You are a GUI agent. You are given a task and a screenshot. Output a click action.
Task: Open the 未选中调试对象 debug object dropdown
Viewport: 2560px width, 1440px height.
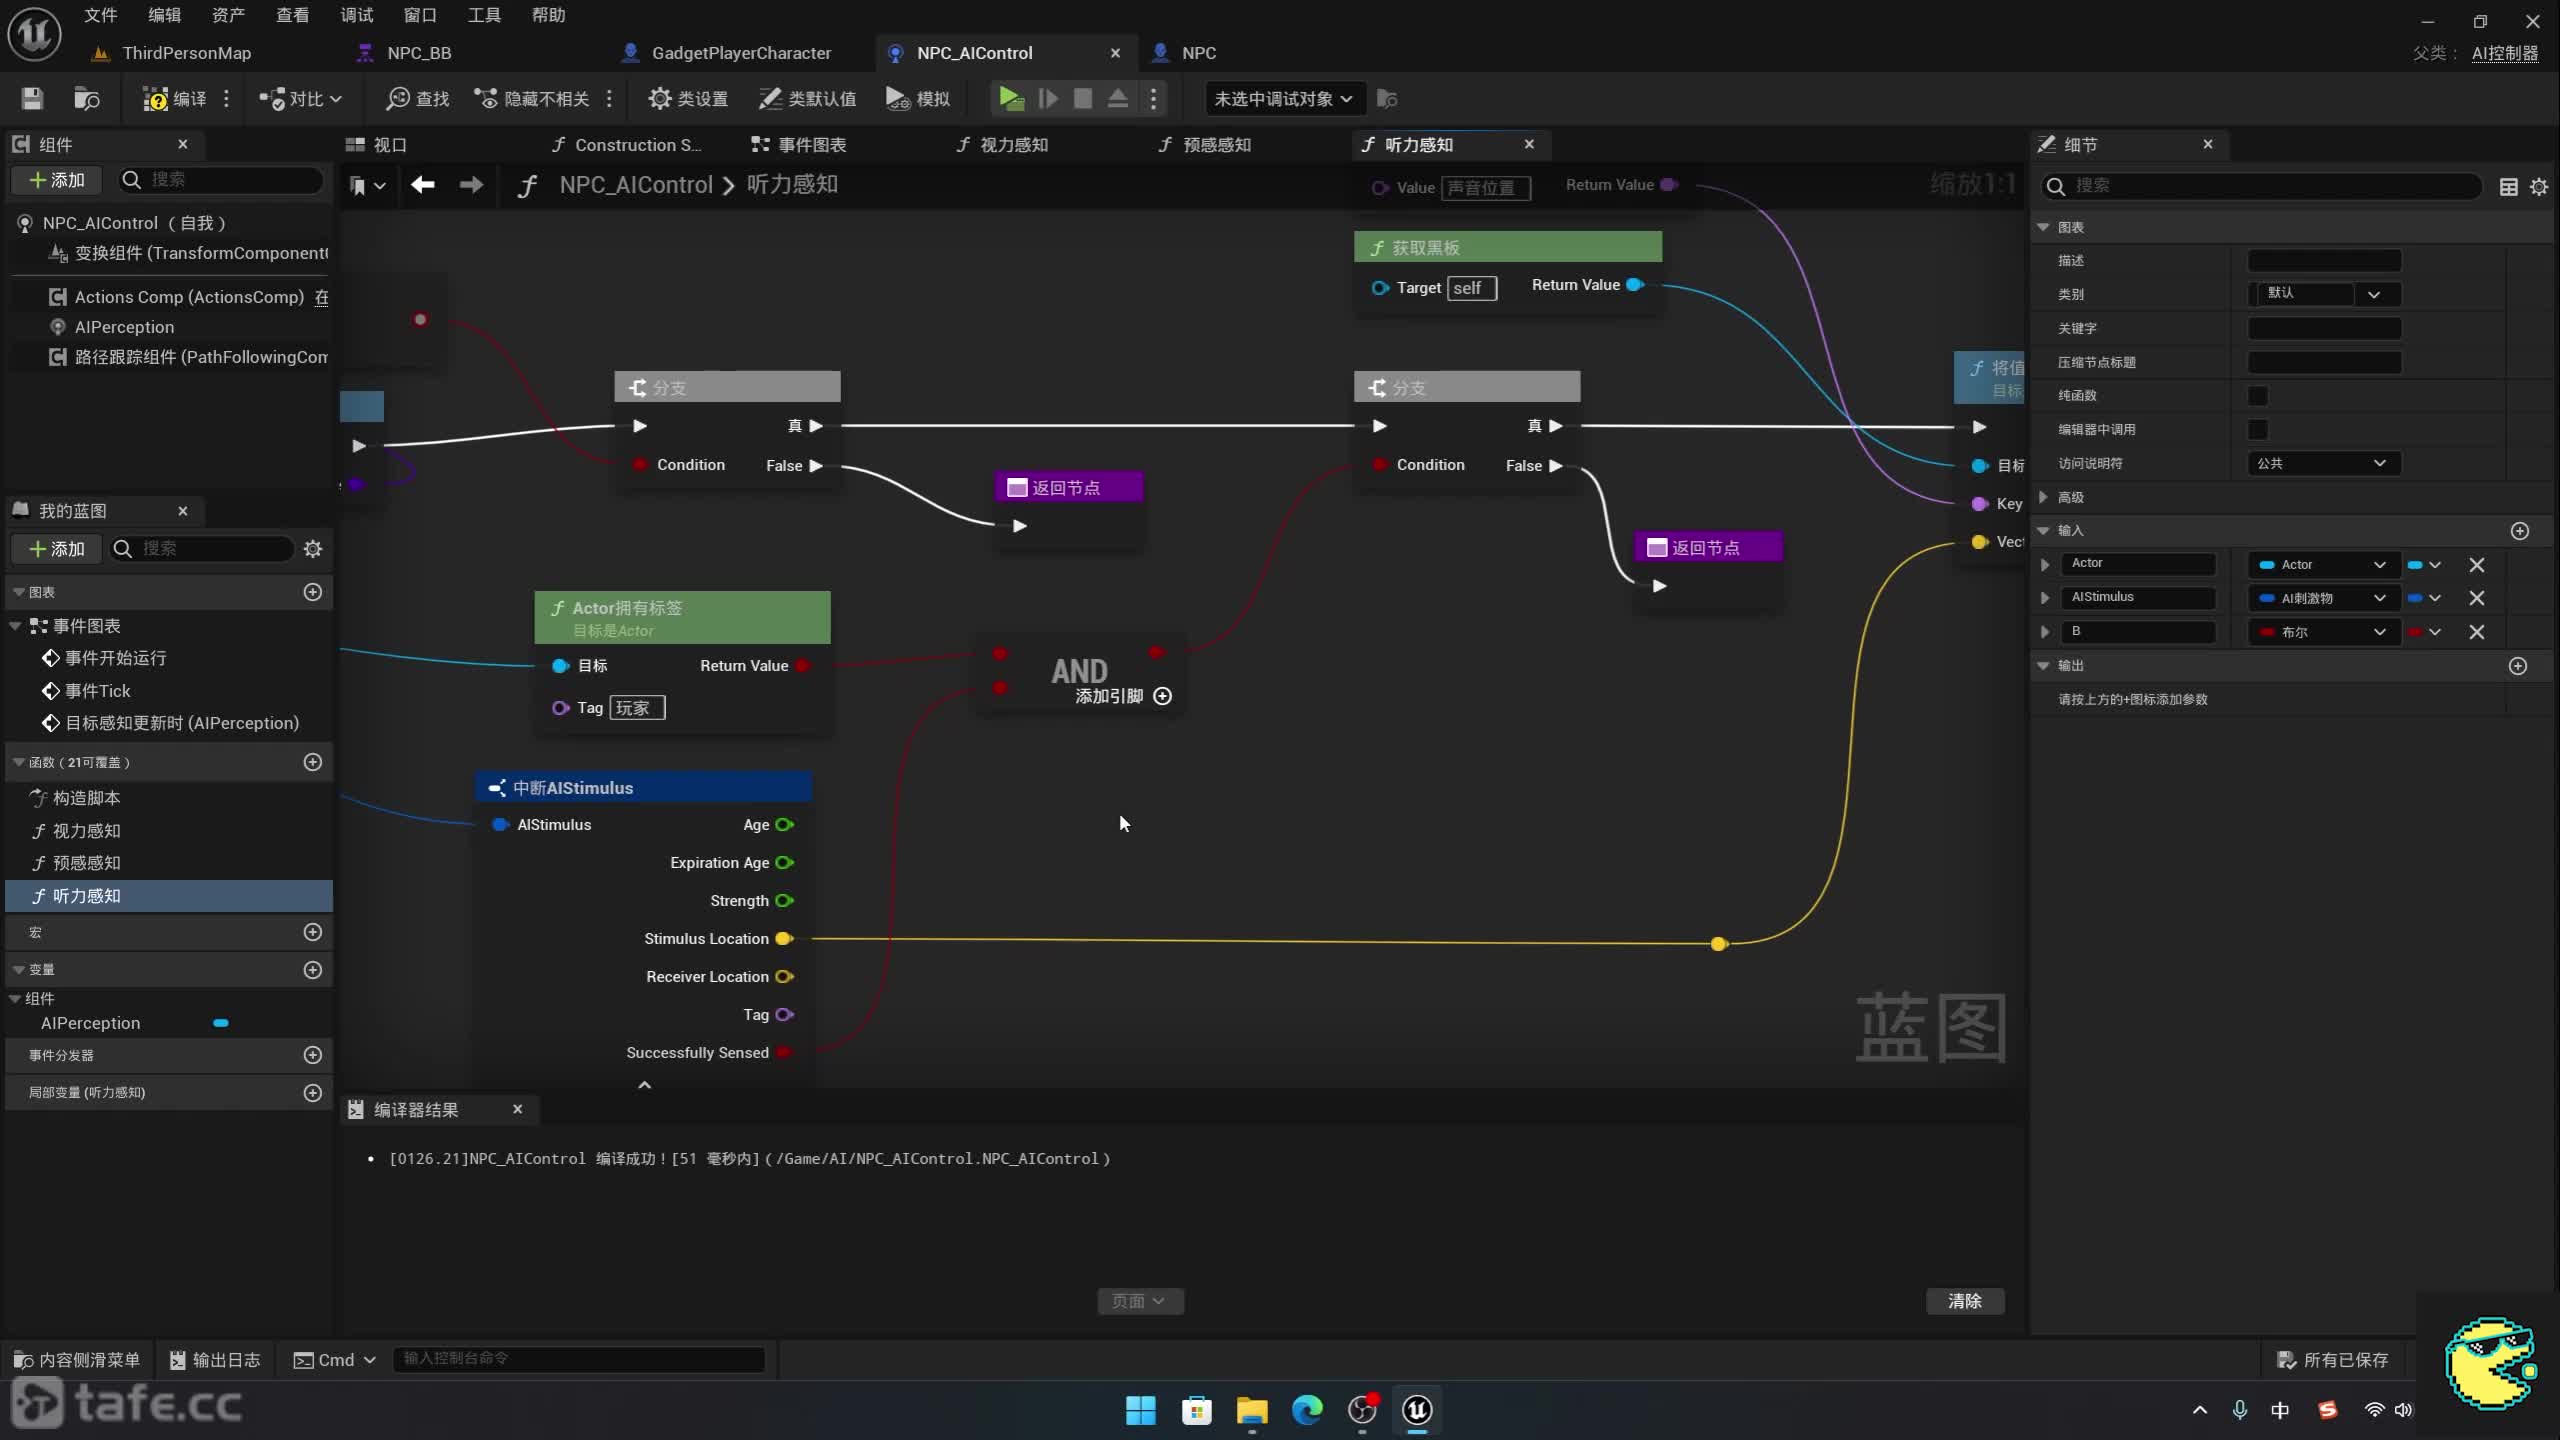(x=1283, y=98)
